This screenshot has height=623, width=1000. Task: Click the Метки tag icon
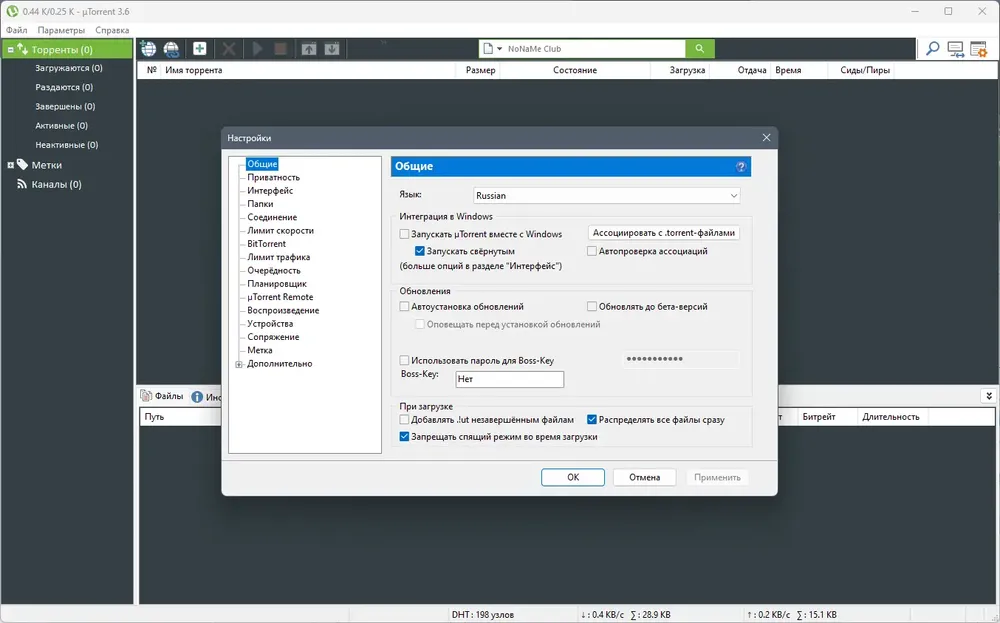(x=22, y=165)
